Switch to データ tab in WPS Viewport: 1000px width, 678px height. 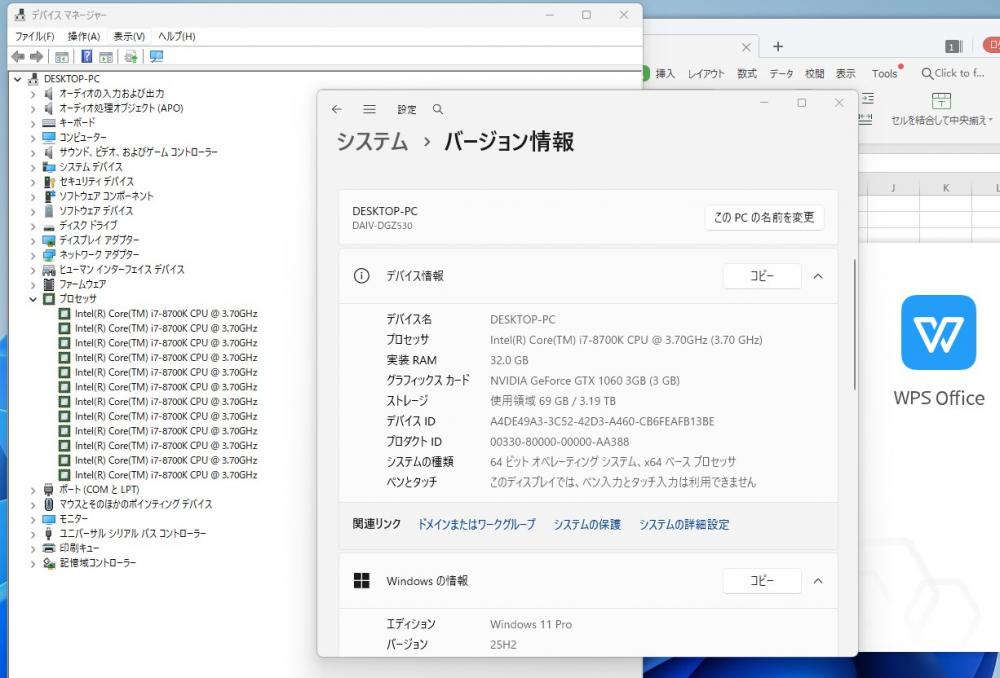click(781, 73)
